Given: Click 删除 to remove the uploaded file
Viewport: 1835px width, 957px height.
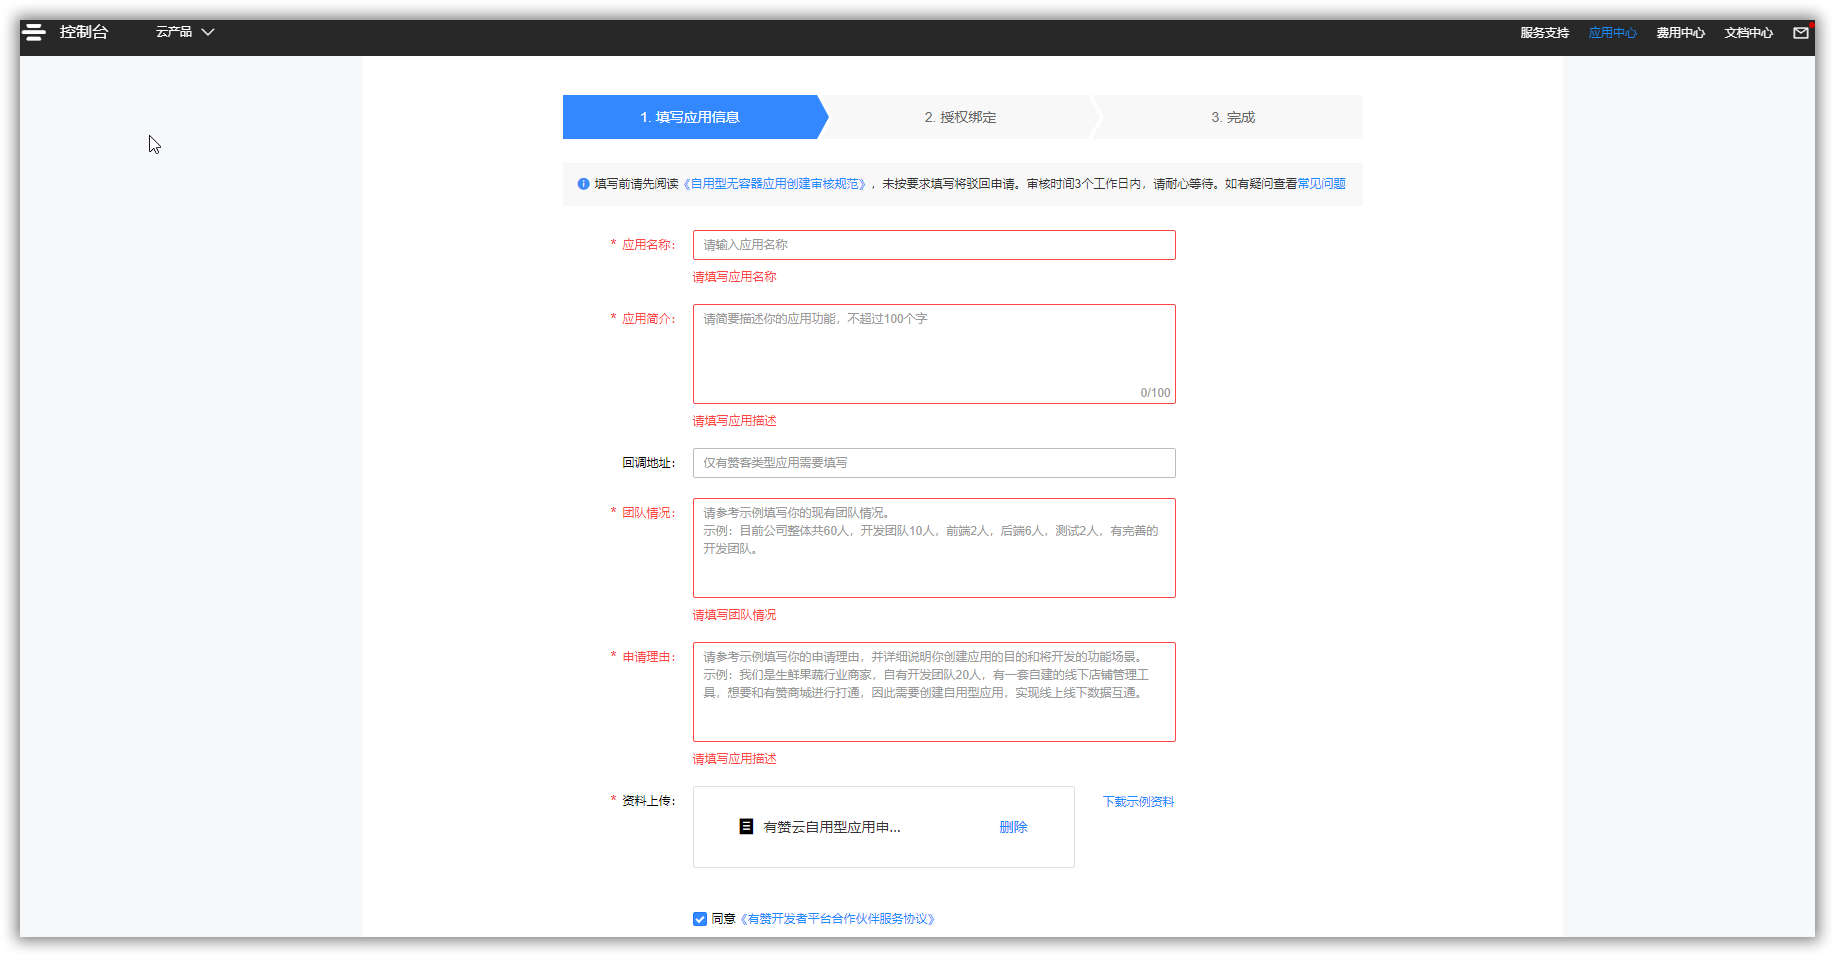Looking at the screenshot, I should pos(1013,827).
